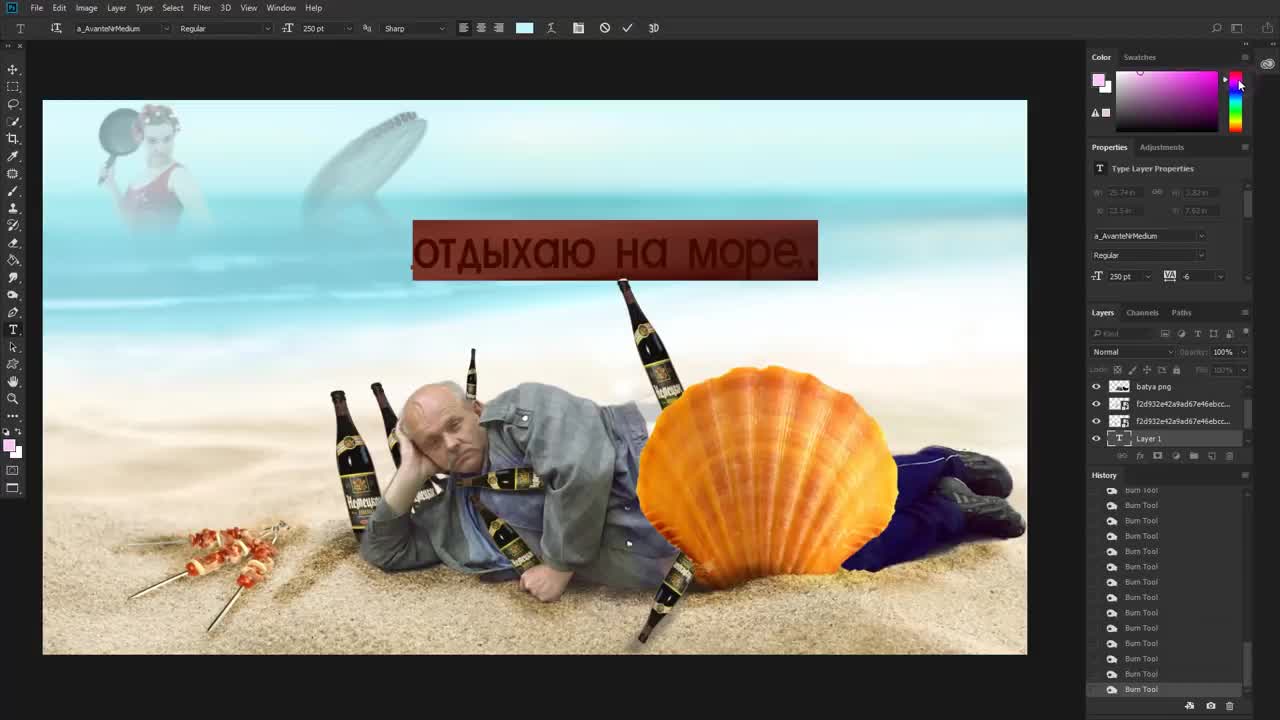1280x720 pixels.
Task: Pick the Zoom tool in the toolbar
Action: point(13,398)
